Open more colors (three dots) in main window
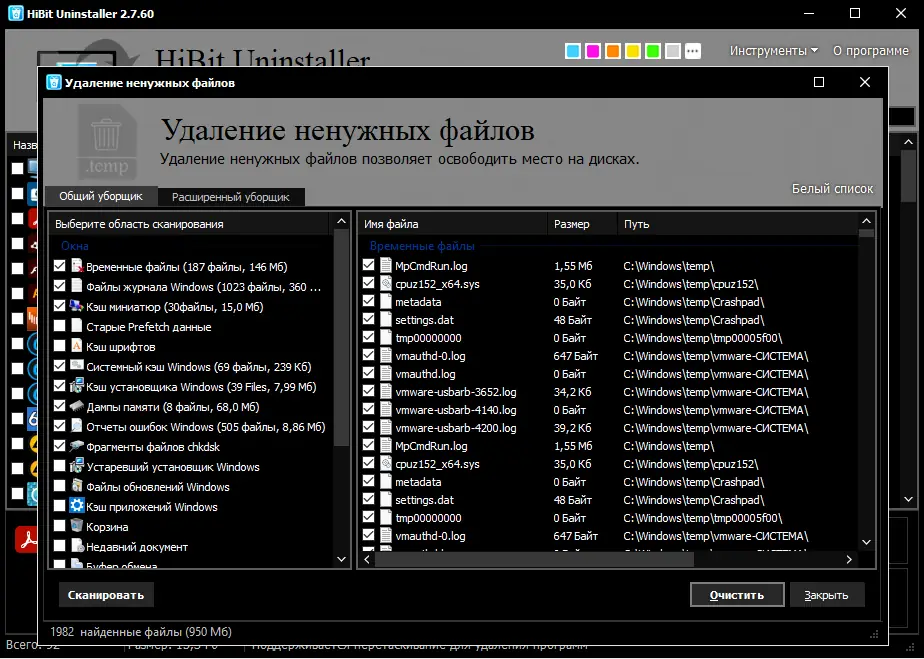Viewport: 924px width, 659px height. coord(693,51)
